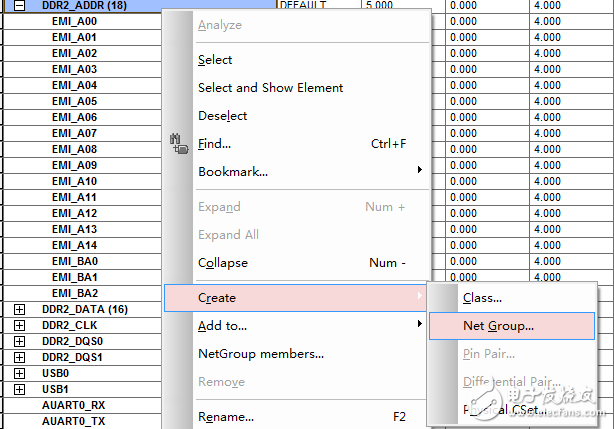Open the Create submenu entry
The width and height of the screenshot is (614, 429).
point(295,298)
